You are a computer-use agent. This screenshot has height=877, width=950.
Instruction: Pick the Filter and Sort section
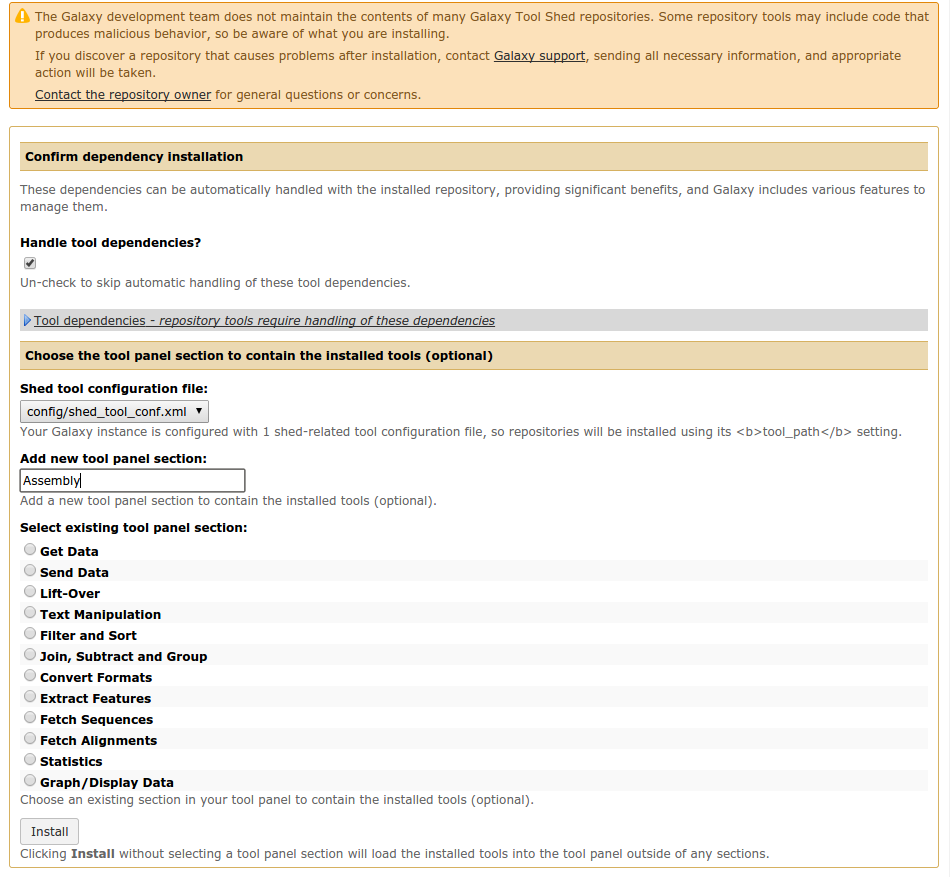(30, 634)
